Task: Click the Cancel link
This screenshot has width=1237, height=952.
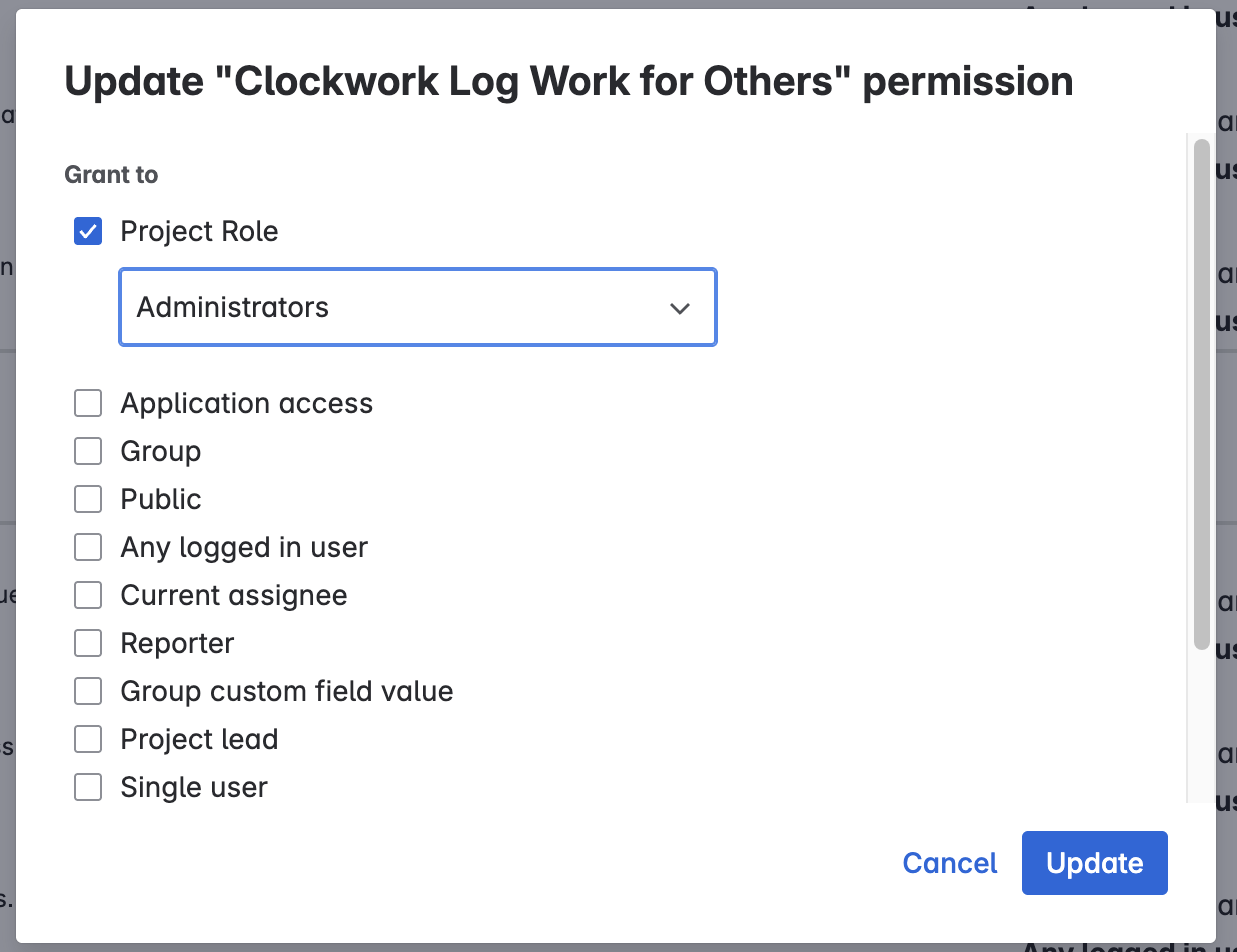Action: [x=949, y=863]
